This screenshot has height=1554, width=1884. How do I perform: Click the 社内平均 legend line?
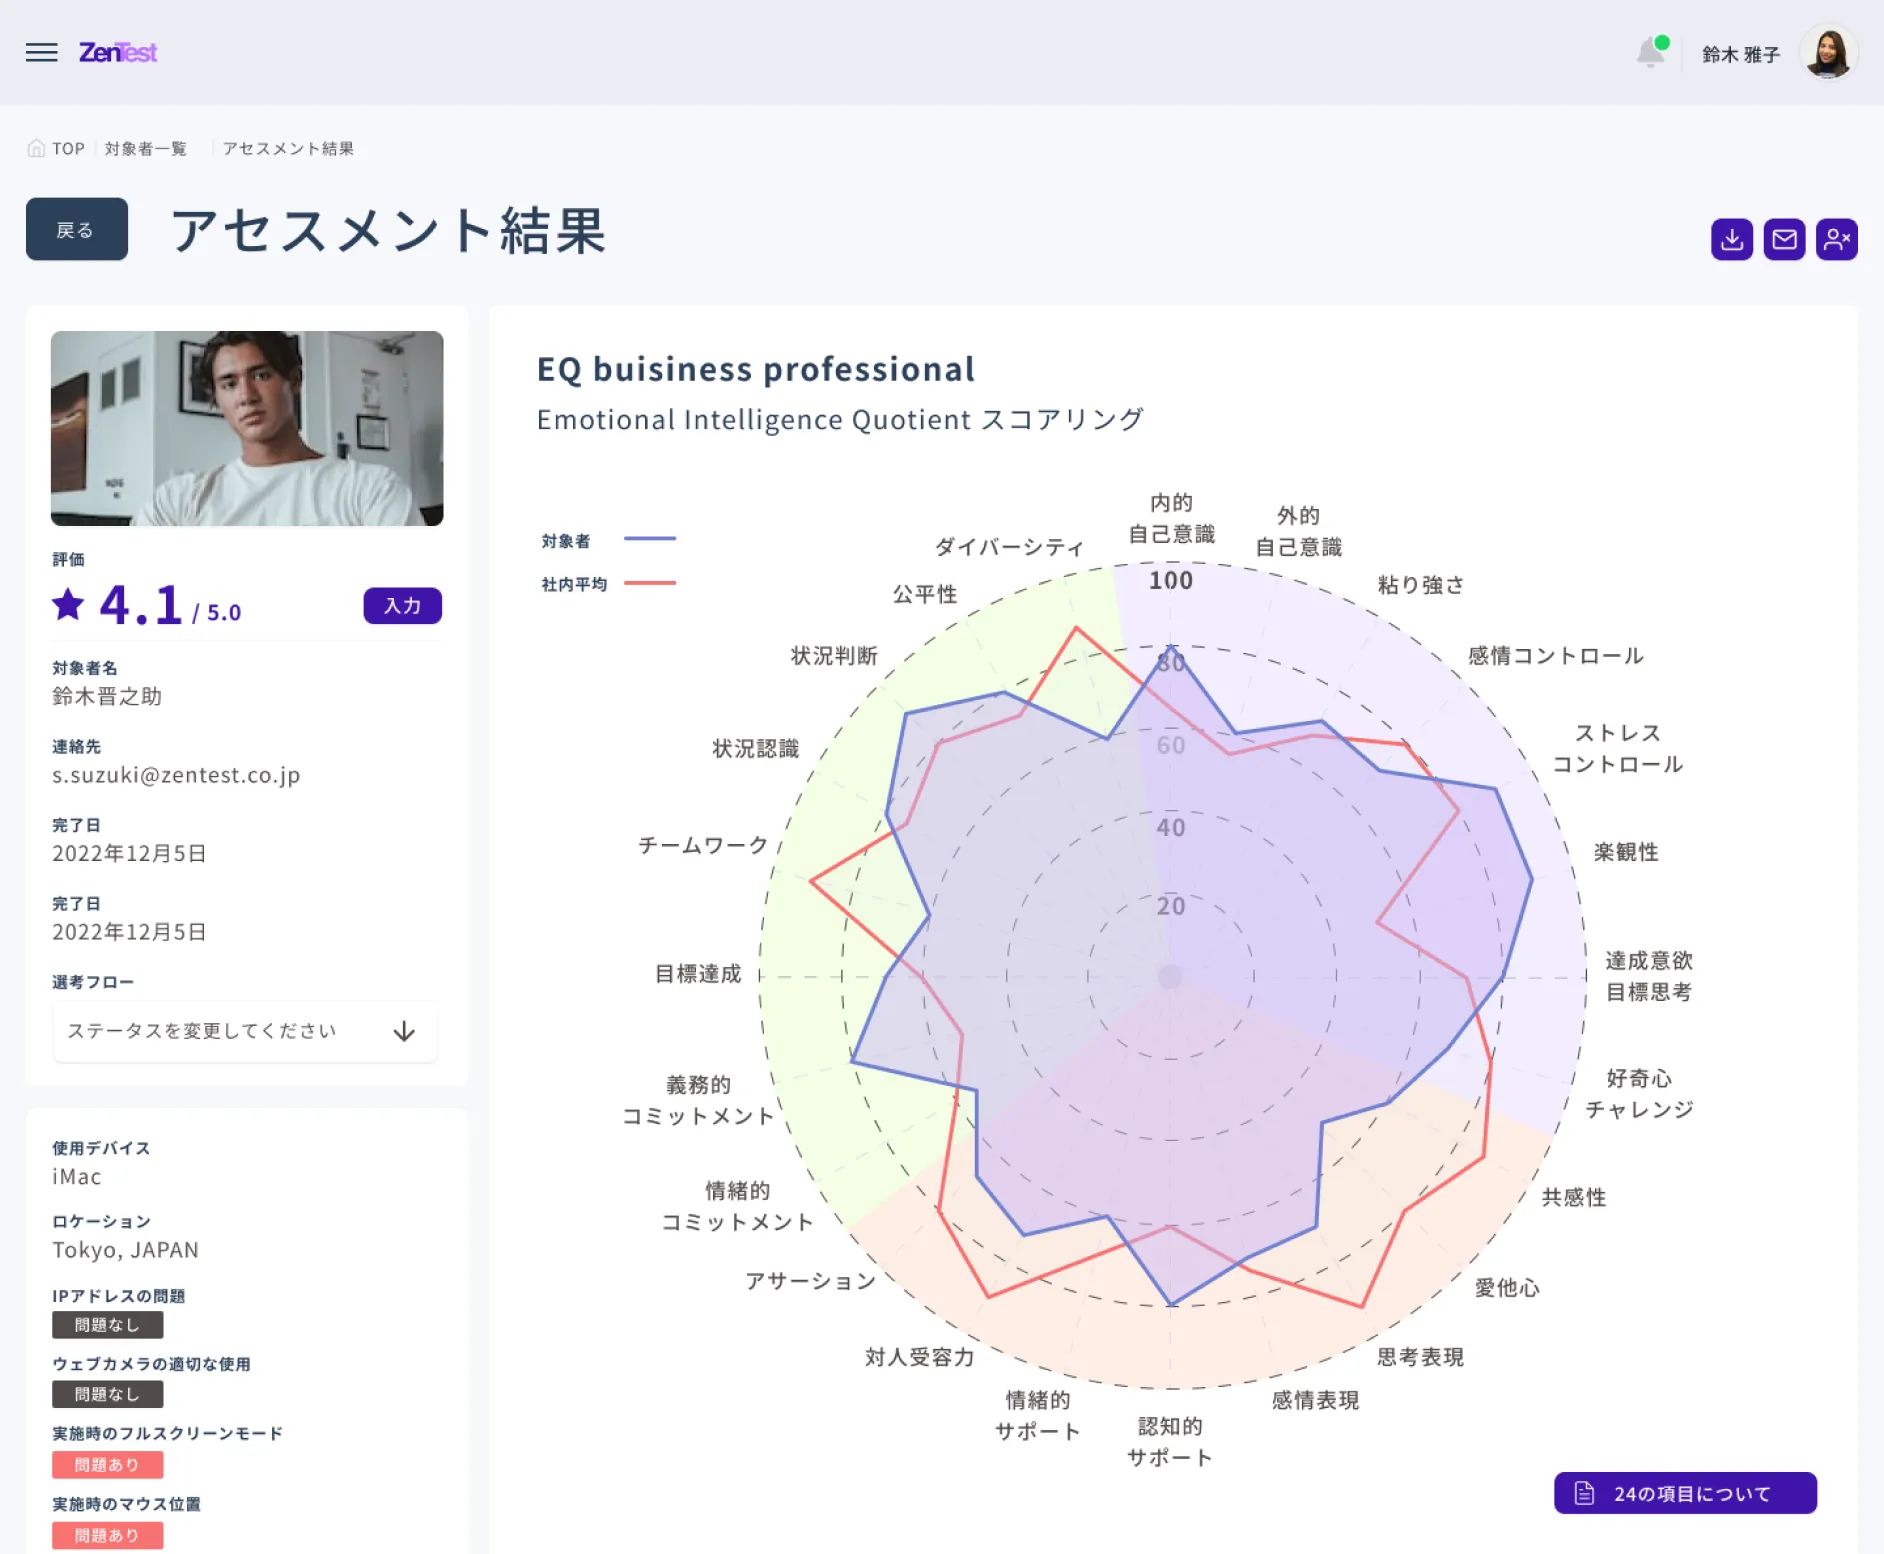650,583
